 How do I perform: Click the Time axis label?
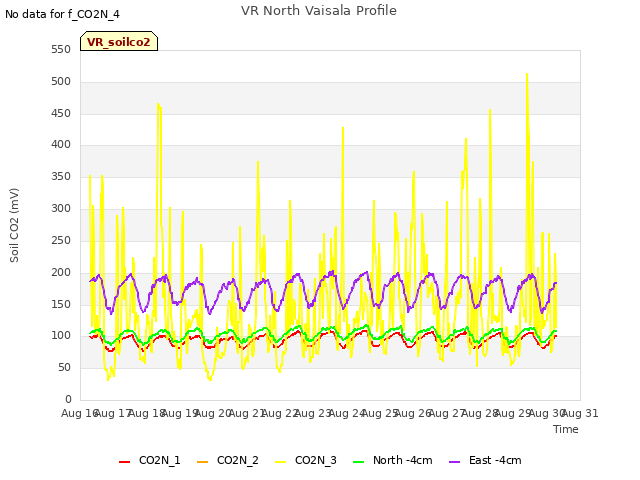(x=566, y=429)
